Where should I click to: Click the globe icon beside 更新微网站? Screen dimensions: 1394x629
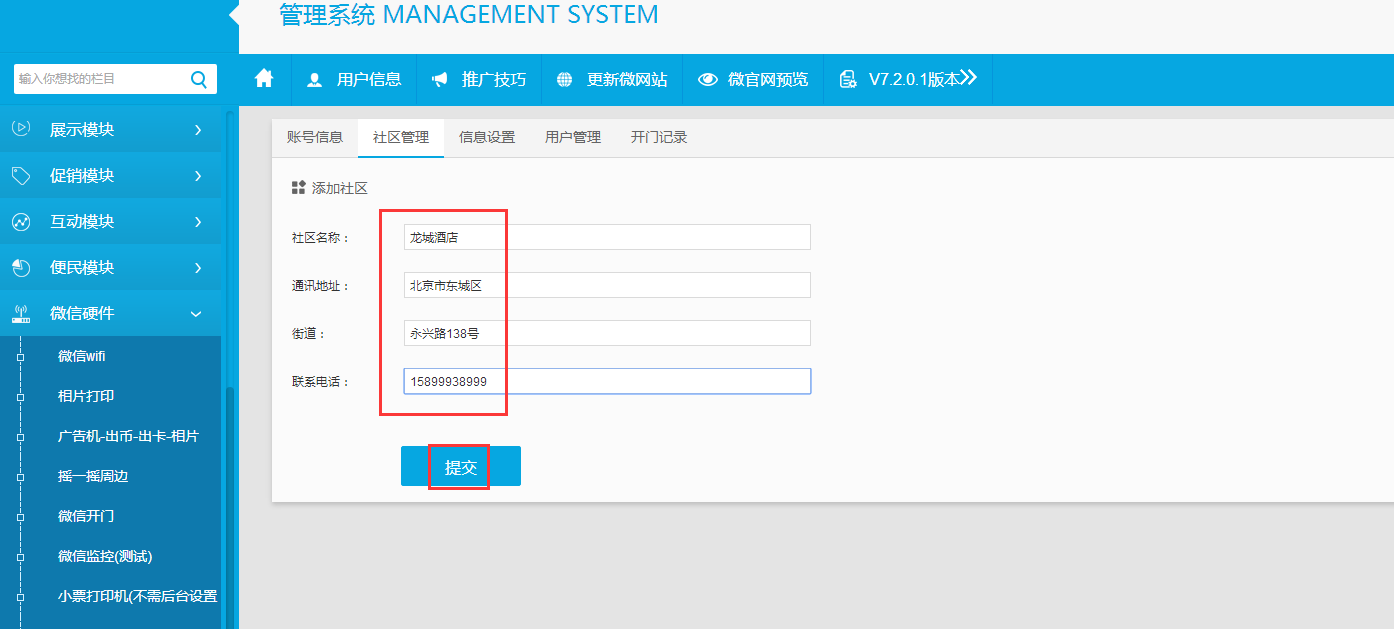pos(565,79)
